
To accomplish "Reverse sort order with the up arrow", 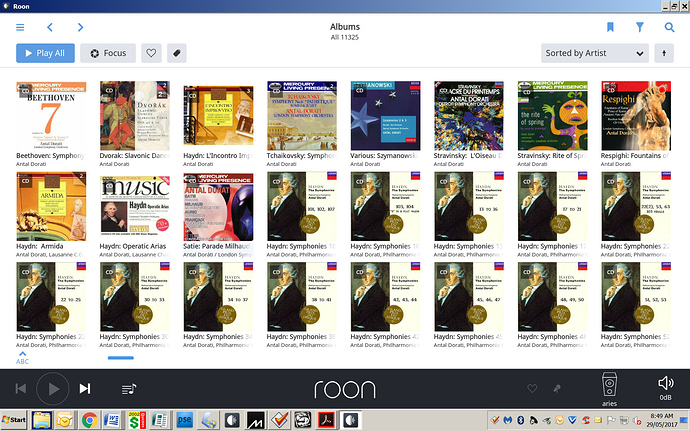I will (664, 53).
